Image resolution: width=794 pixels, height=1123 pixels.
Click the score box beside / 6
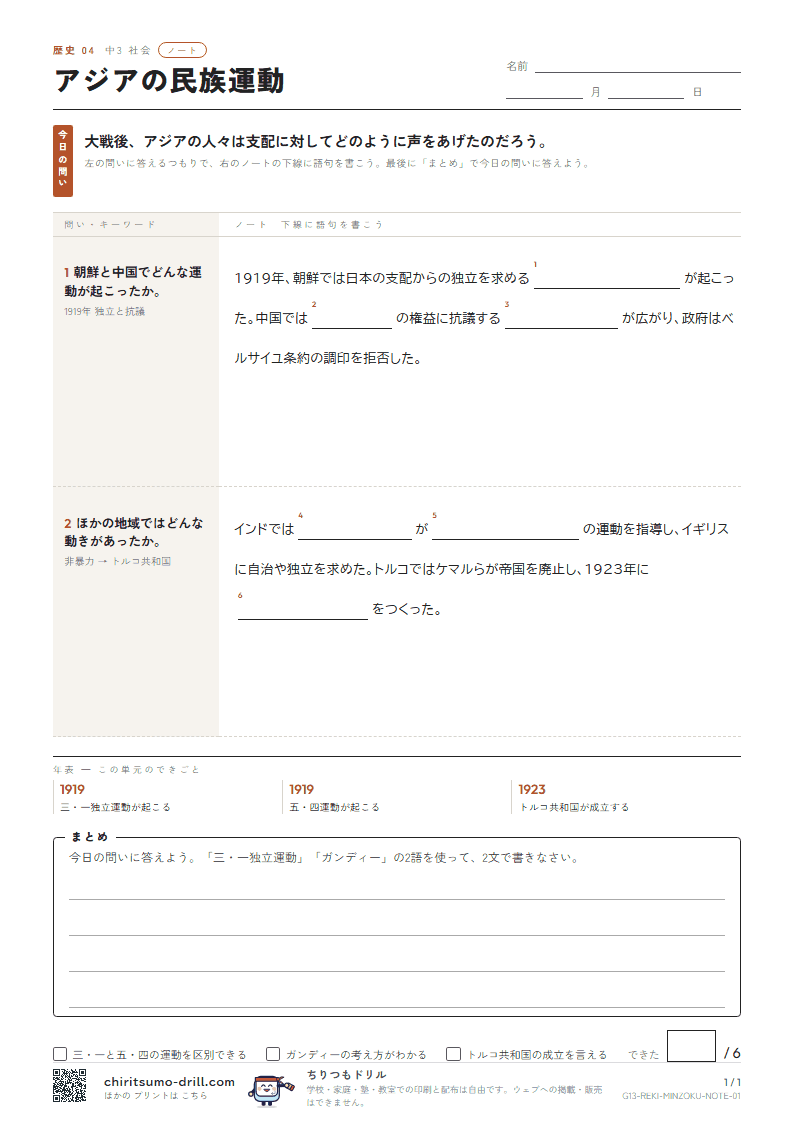pos(691,1046)
